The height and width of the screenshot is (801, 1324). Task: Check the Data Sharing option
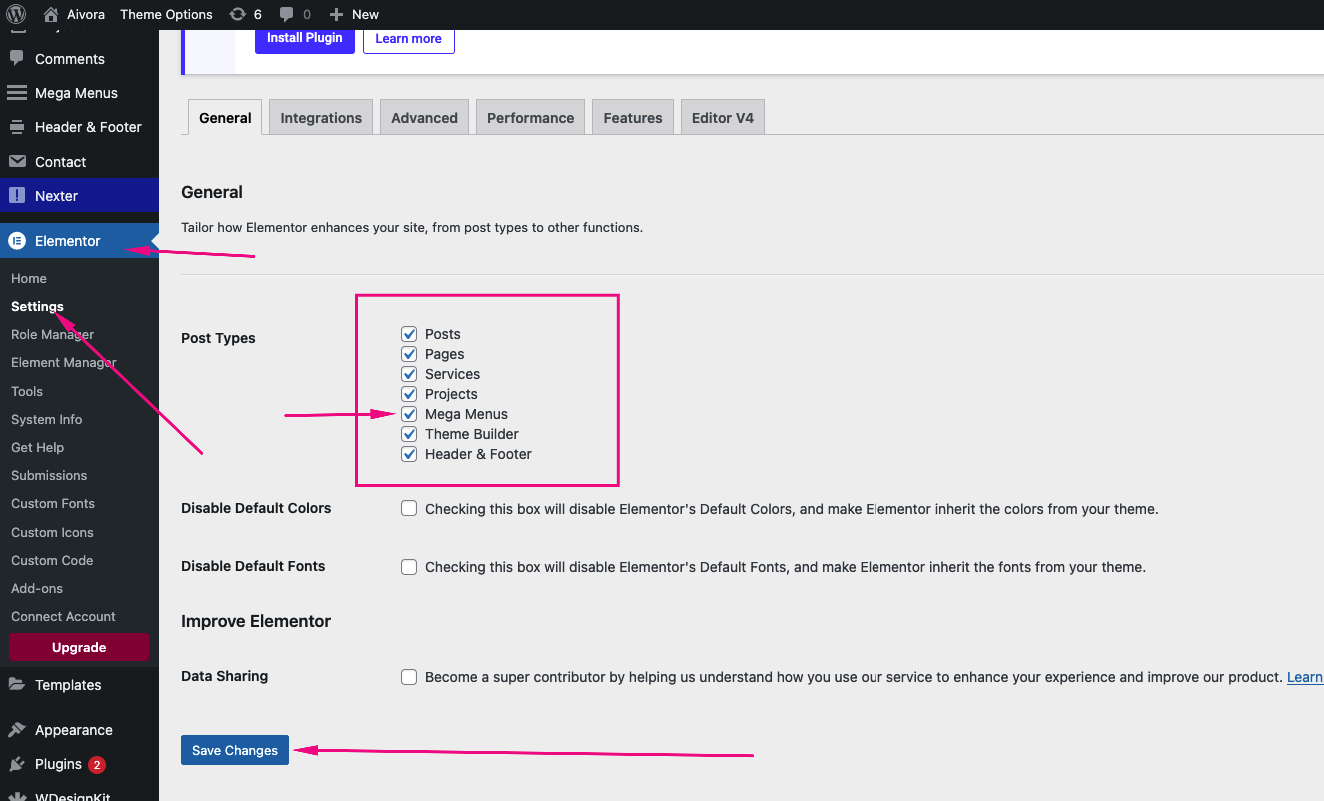[409, 677]
